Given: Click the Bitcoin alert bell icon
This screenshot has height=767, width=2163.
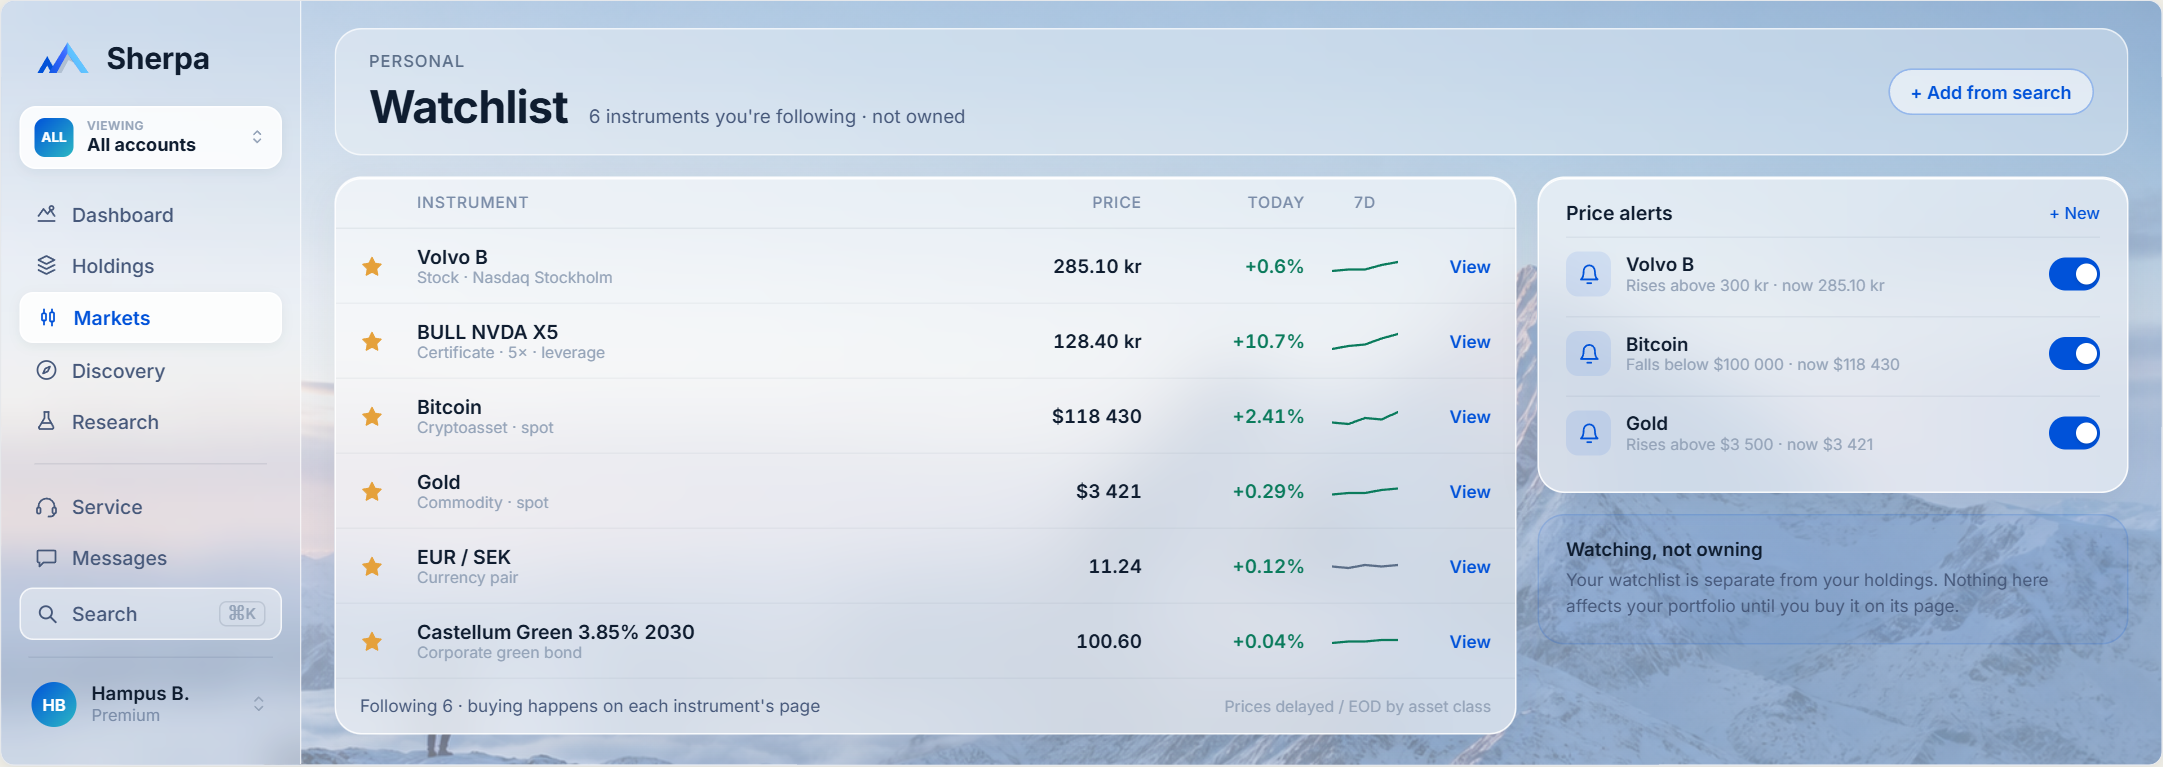Looking at the screenshot, I should point(1588,353).
